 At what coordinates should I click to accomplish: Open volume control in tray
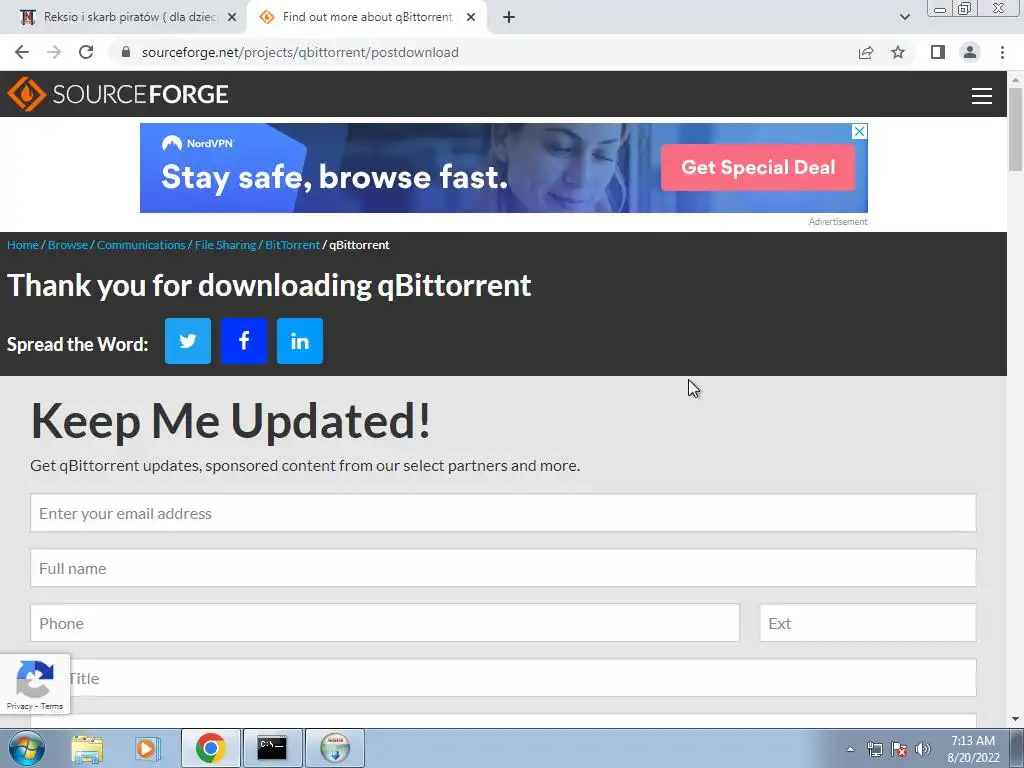coord(923,749)
